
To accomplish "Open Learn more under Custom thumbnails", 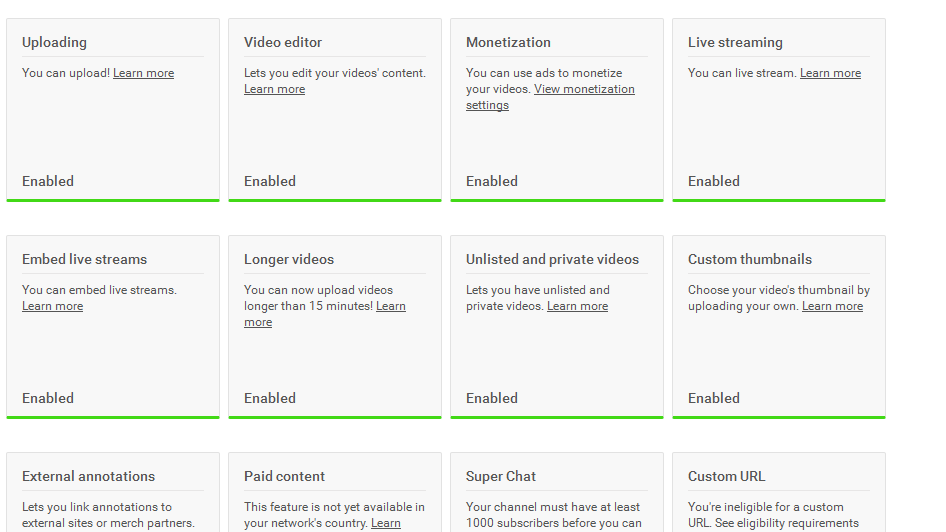I will pyautogui.click(x=832, y=306).
